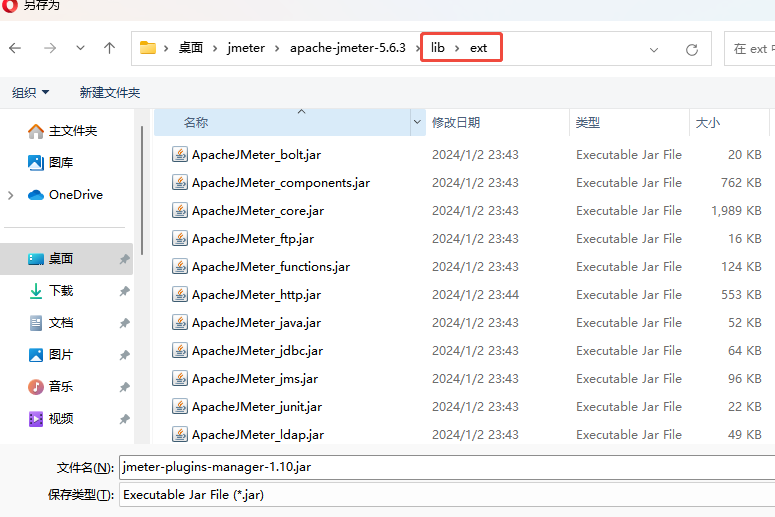Go forward with the right arrow button
This screenshot has width=775, height=517.
pos(49,48)
